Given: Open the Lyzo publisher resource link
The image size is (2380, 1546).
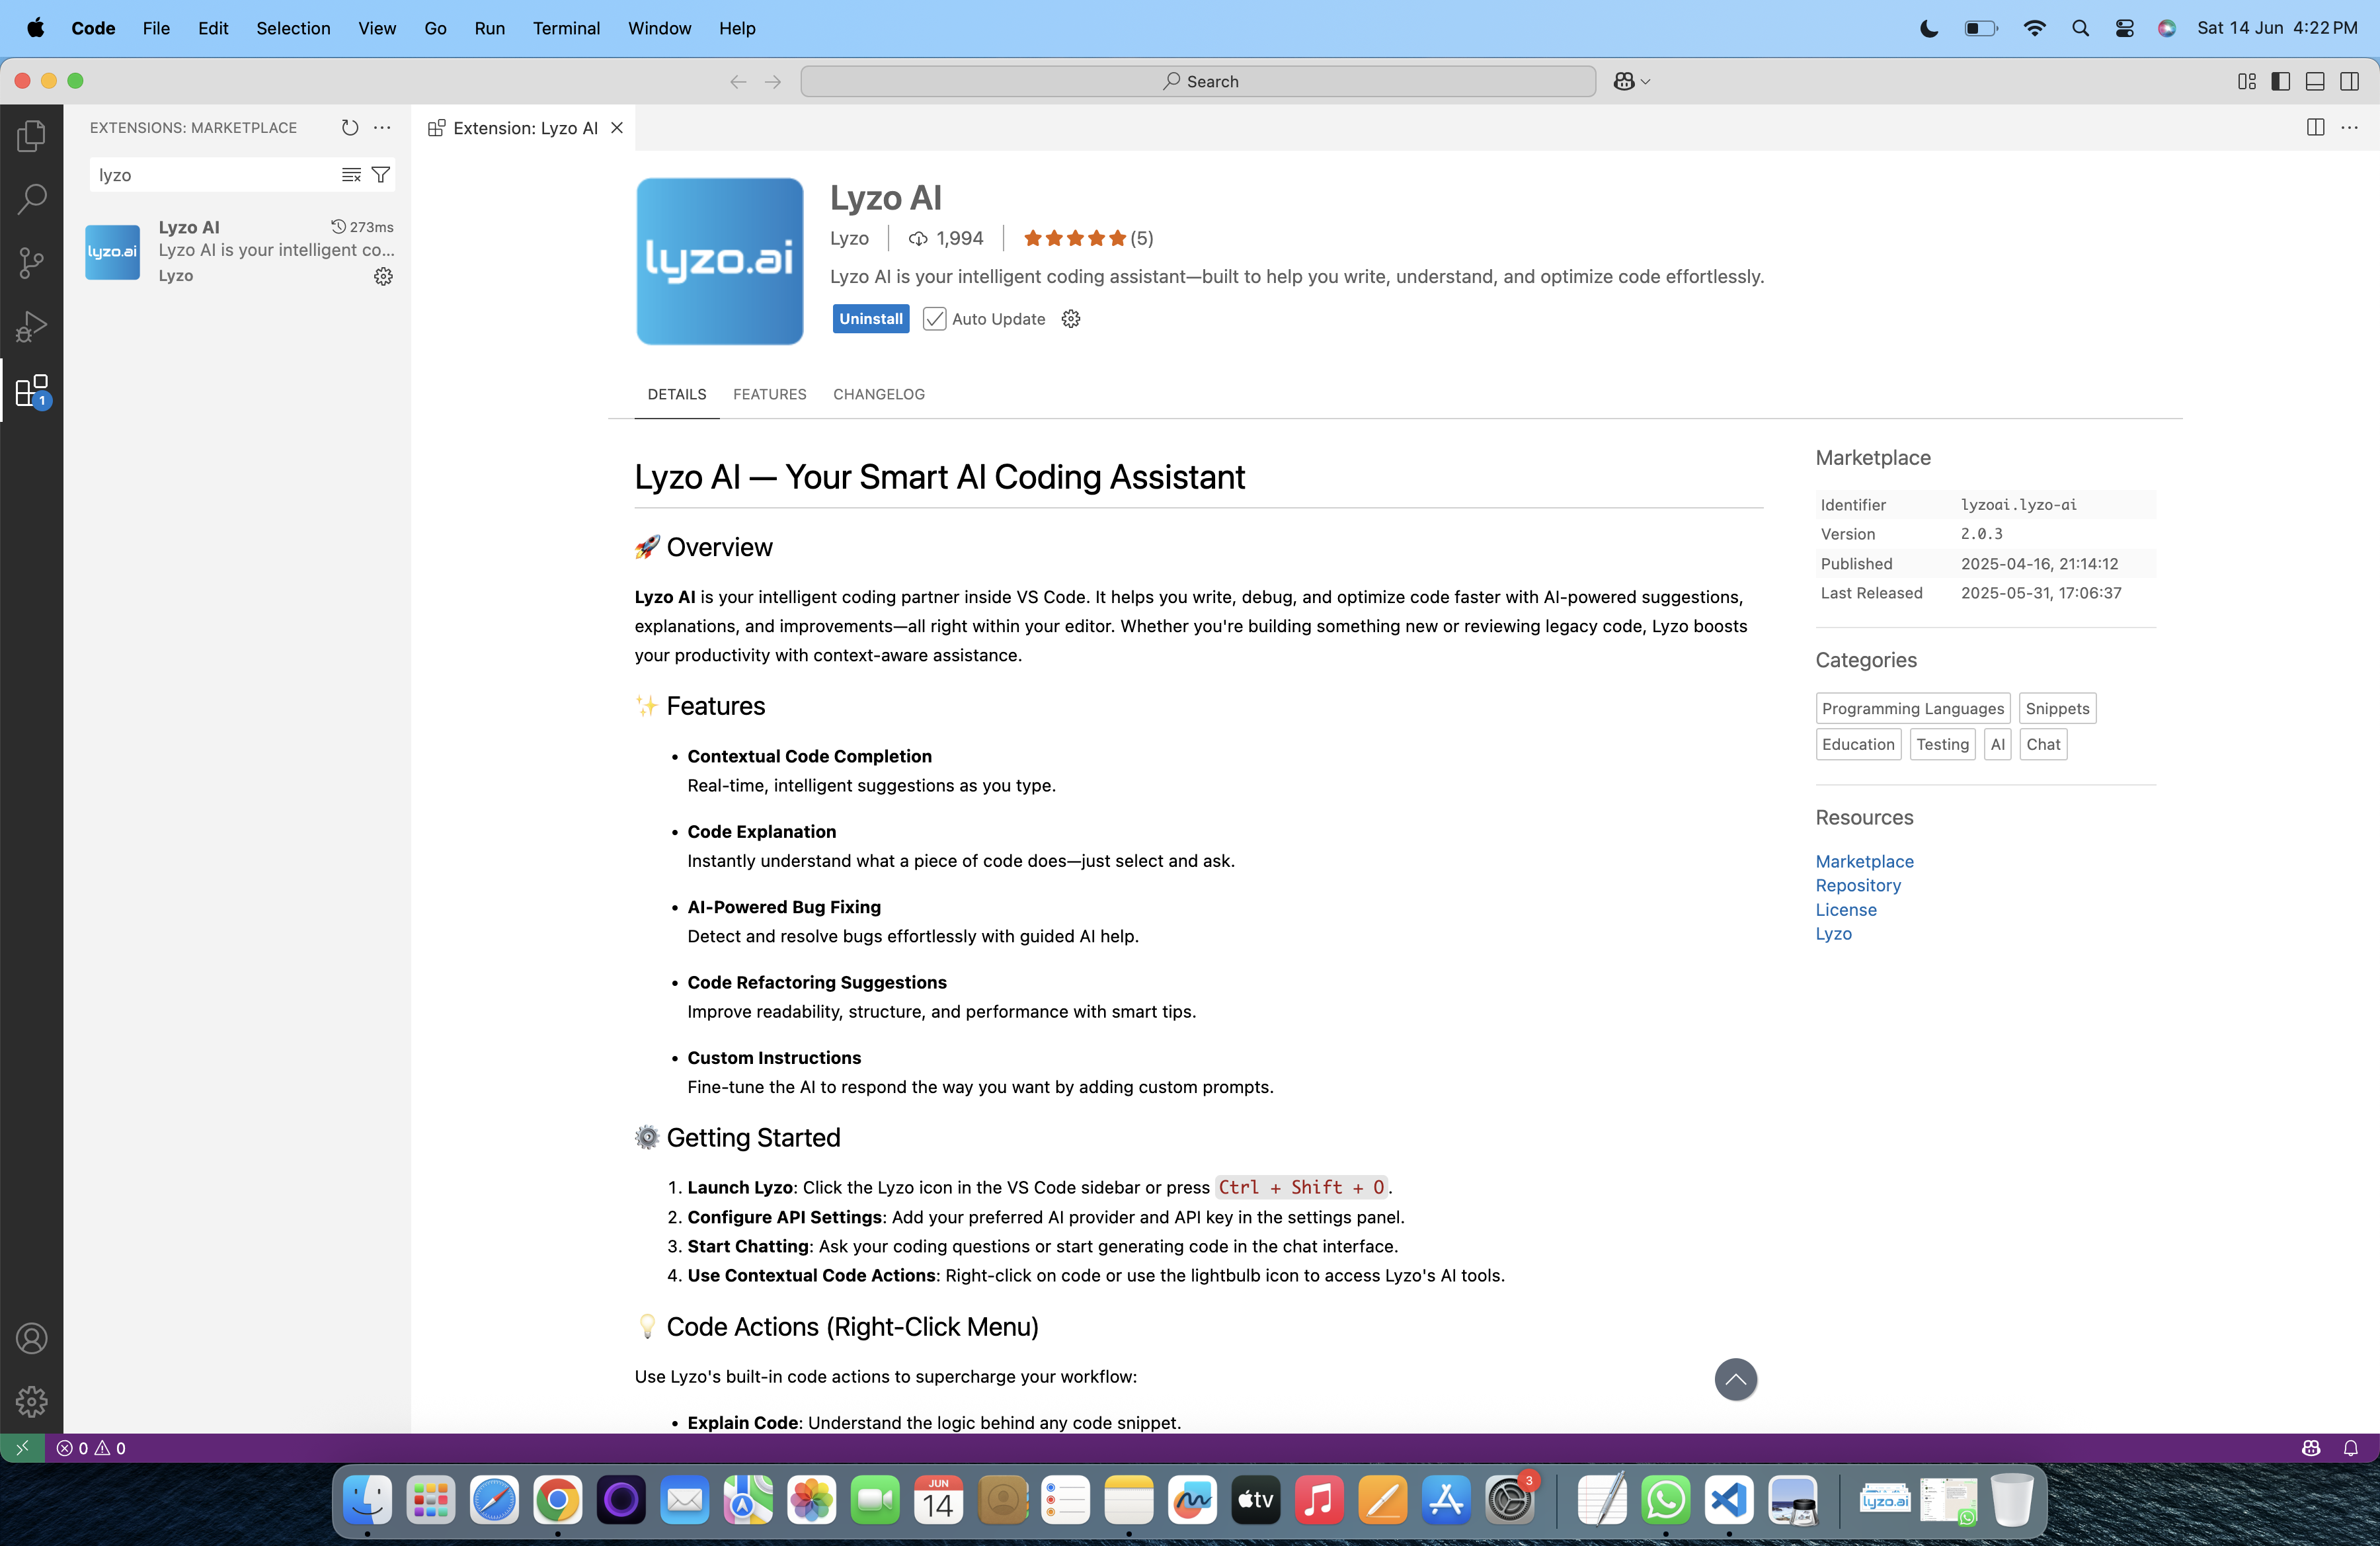Looking at the screenshot, I should [1833, 934].
